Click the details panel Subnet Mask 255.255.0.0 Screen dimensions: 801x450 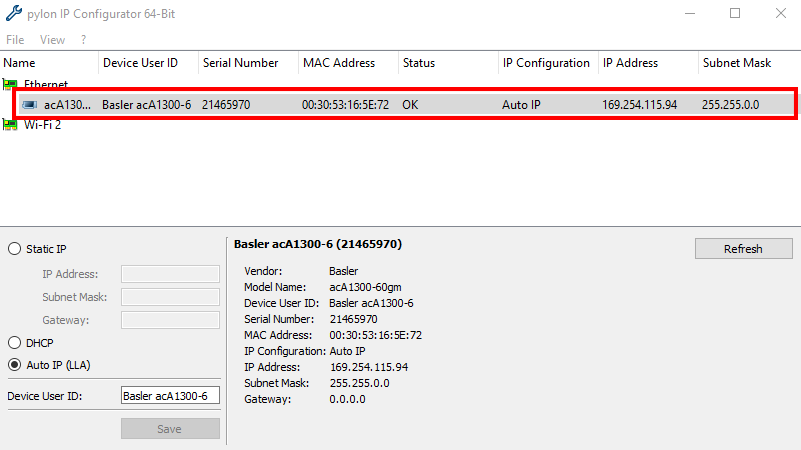360,383
